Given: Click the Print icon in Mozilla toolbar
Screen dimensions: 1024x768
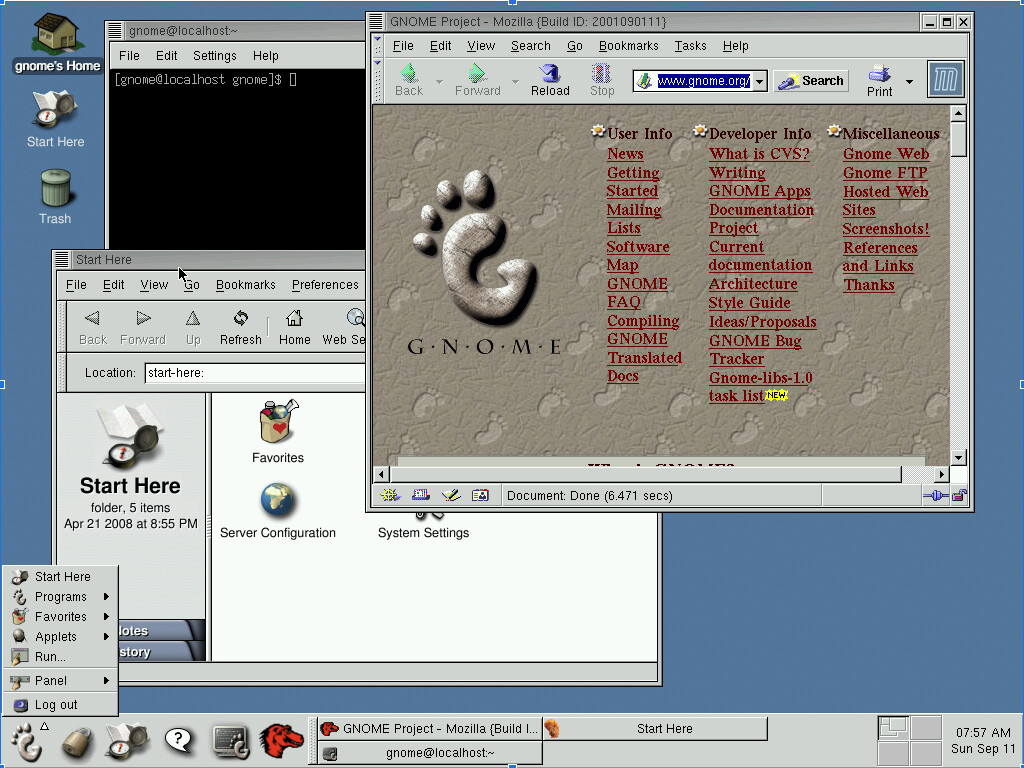Looking at the screenshot, I should [x=879, y=79].
